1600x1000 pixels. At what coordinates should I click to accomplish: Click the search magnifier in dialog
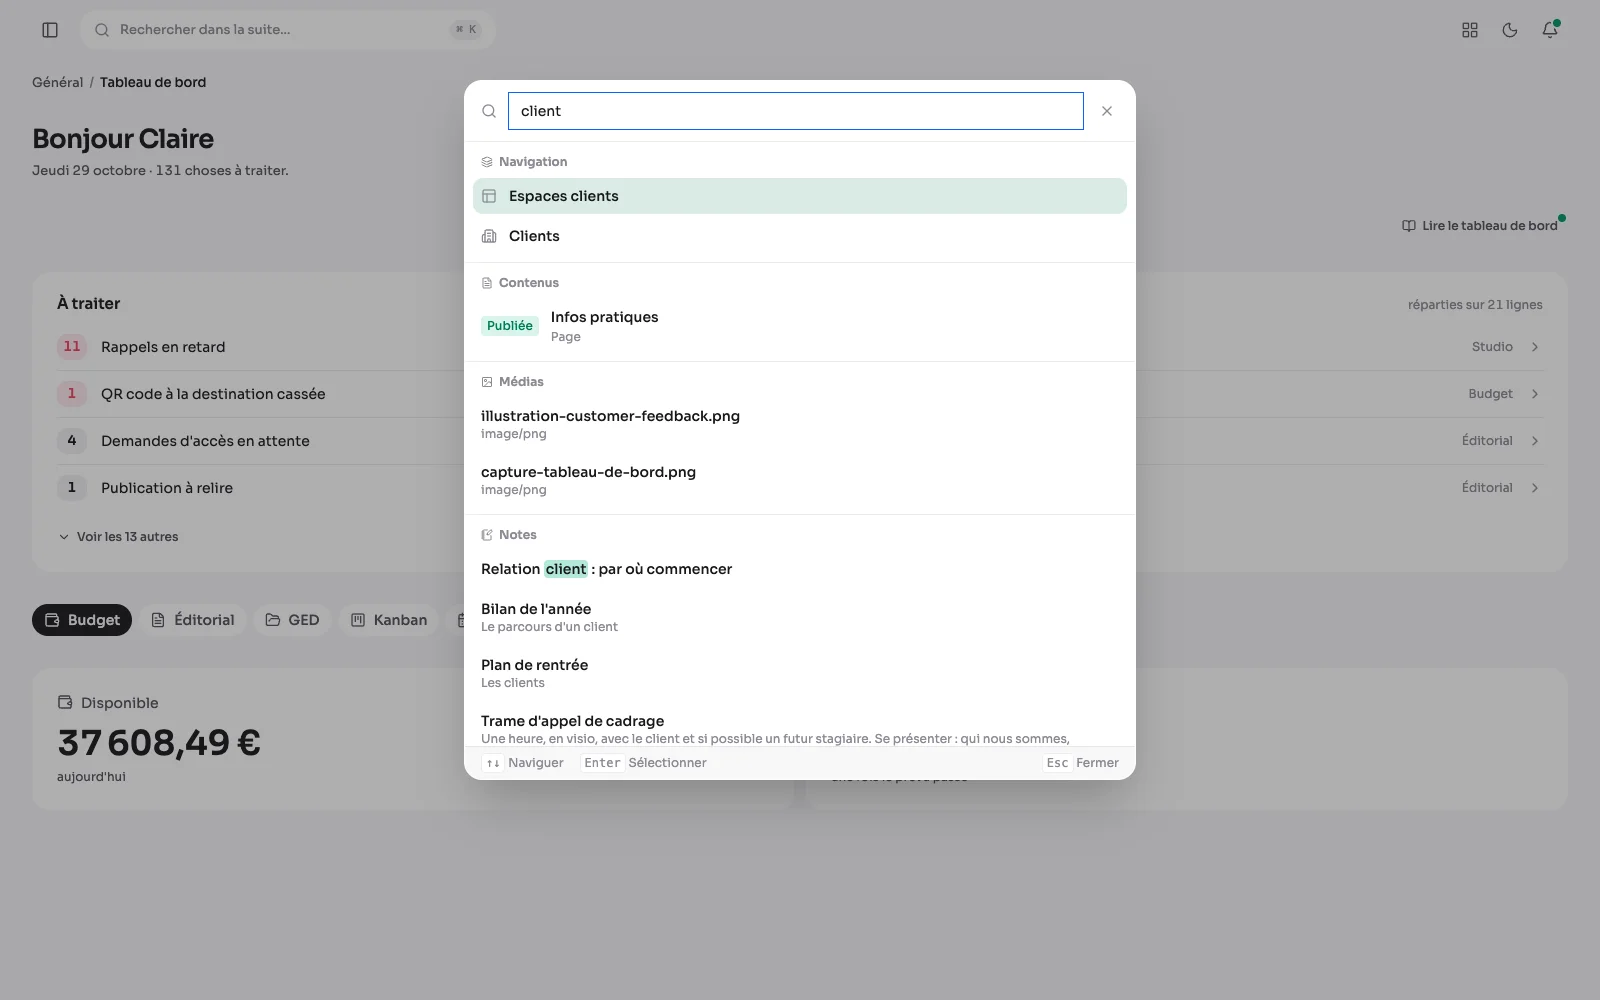489,111
